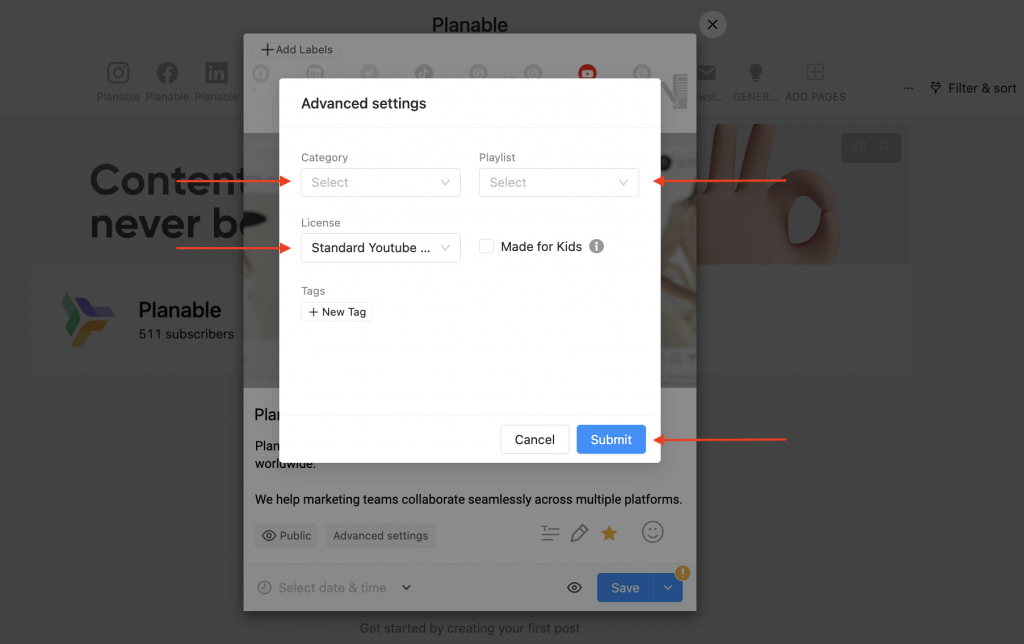Screen dimensions: 1024x644
Task: Open the Instagram Planable page
Action: 118,72
